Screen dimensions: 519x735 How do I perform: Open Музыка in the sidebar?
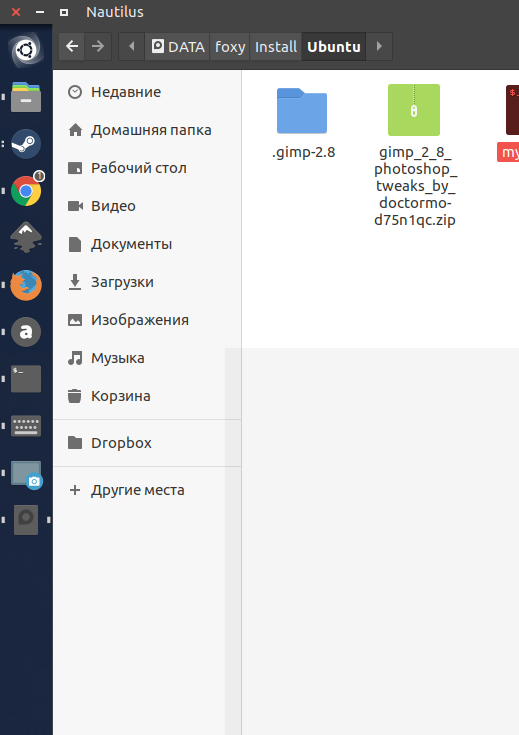[147, 358]
